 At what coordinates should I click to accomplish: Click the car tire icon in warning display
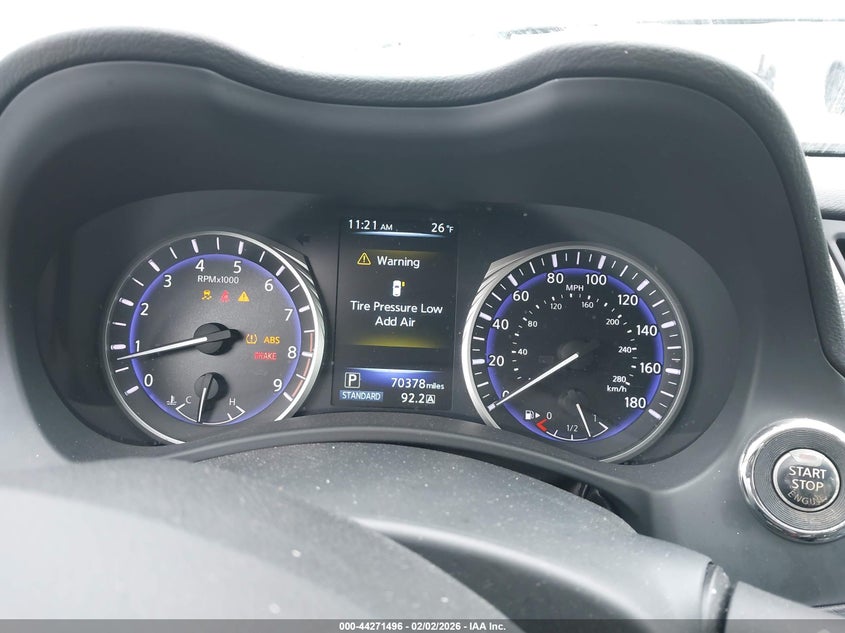click(396, 287)
